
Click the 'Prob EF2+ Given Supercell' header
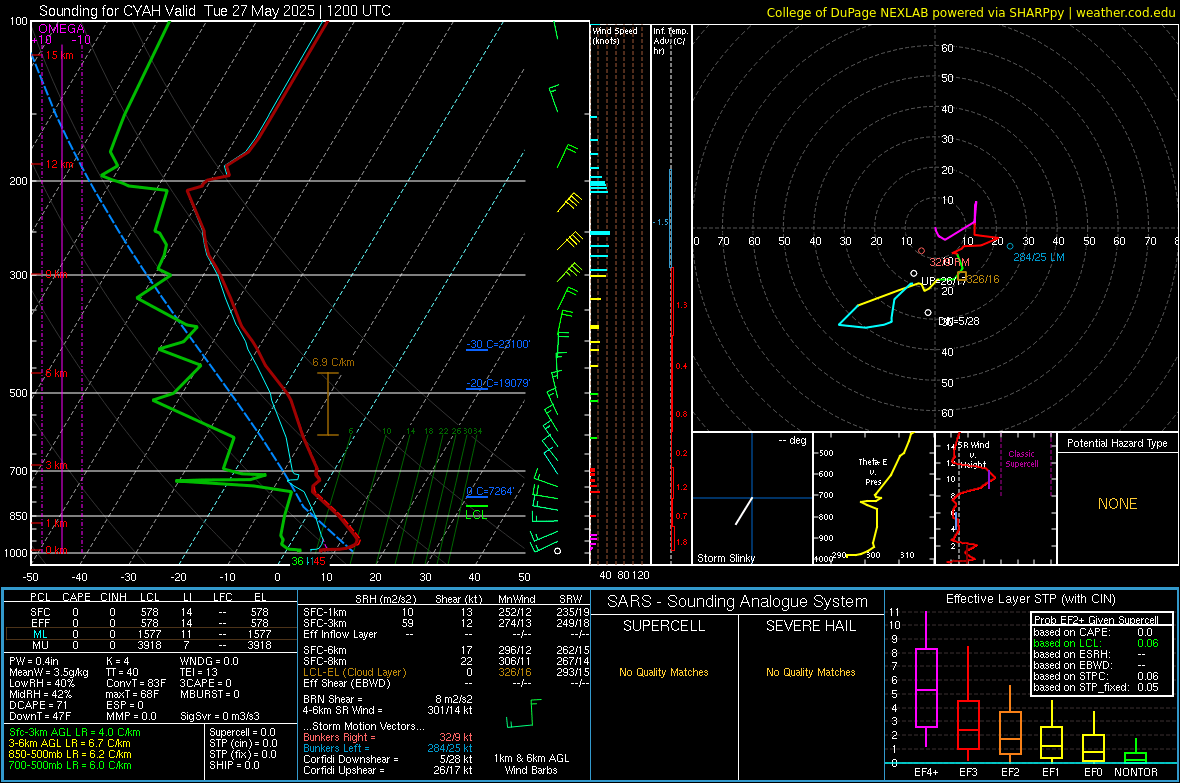click(x=1096, y=620)
